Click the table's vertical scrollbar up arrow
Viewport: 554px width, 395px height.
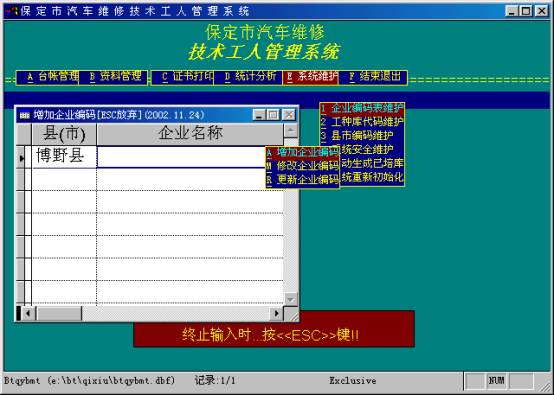click(x=290, y=131)
